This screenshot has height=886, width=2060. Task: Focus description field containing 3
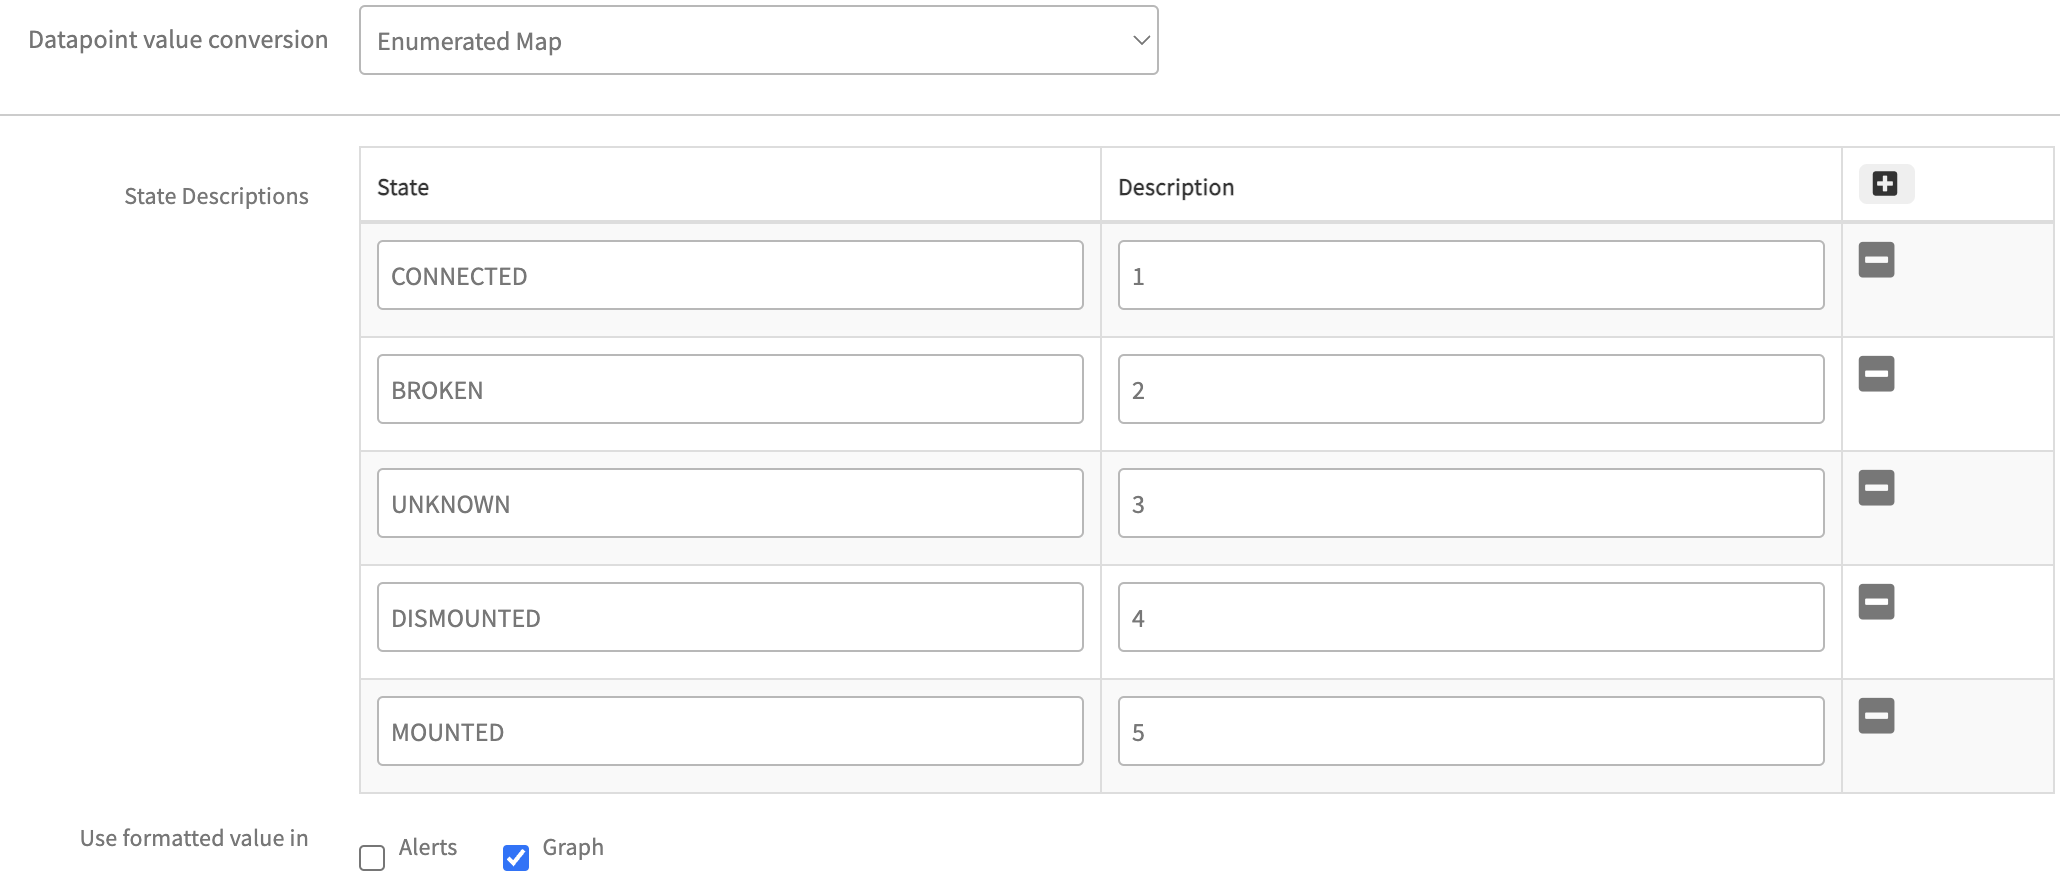tap(1470, 504)
